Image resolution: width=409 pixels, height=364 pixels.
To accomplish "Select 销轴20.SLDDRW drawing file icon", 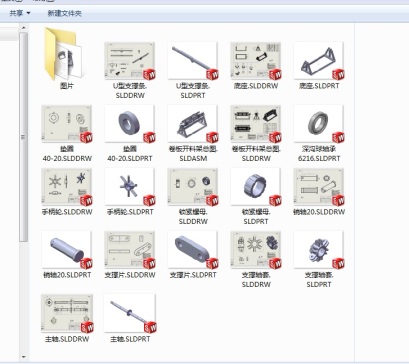I will 319,187.
